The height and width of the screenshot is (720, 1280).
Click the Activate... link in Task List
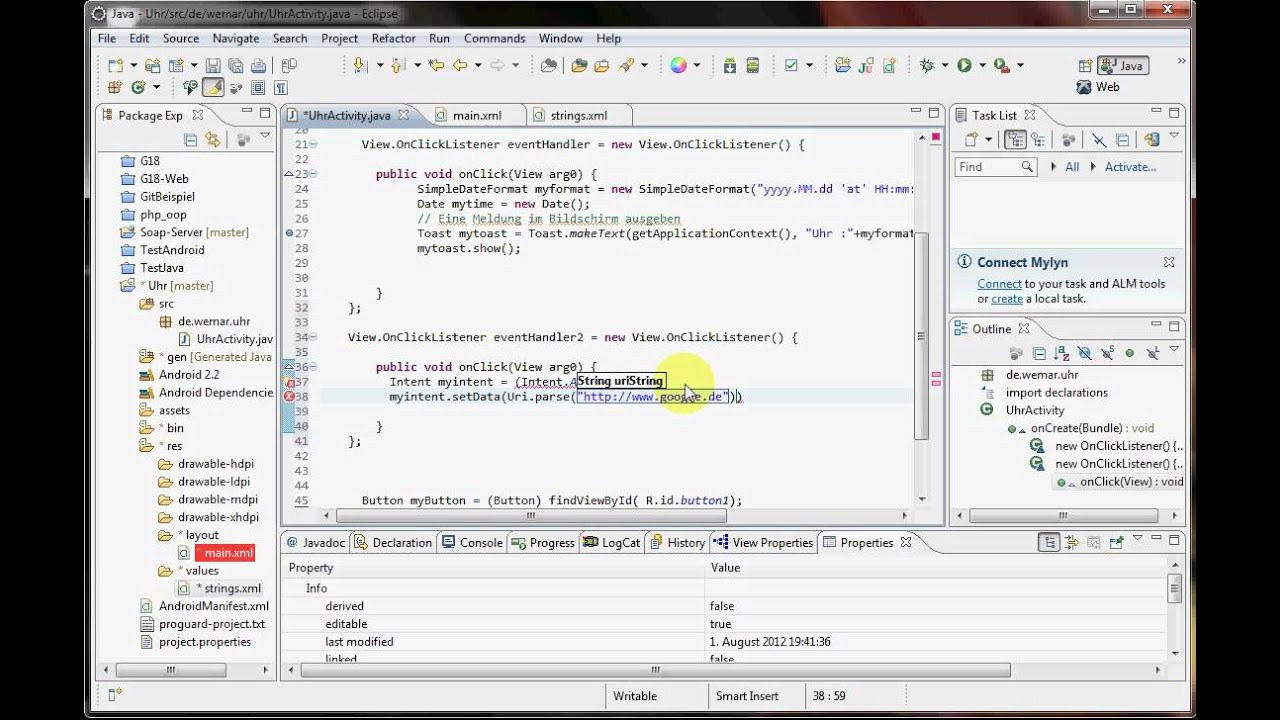tap(1130, 167)
